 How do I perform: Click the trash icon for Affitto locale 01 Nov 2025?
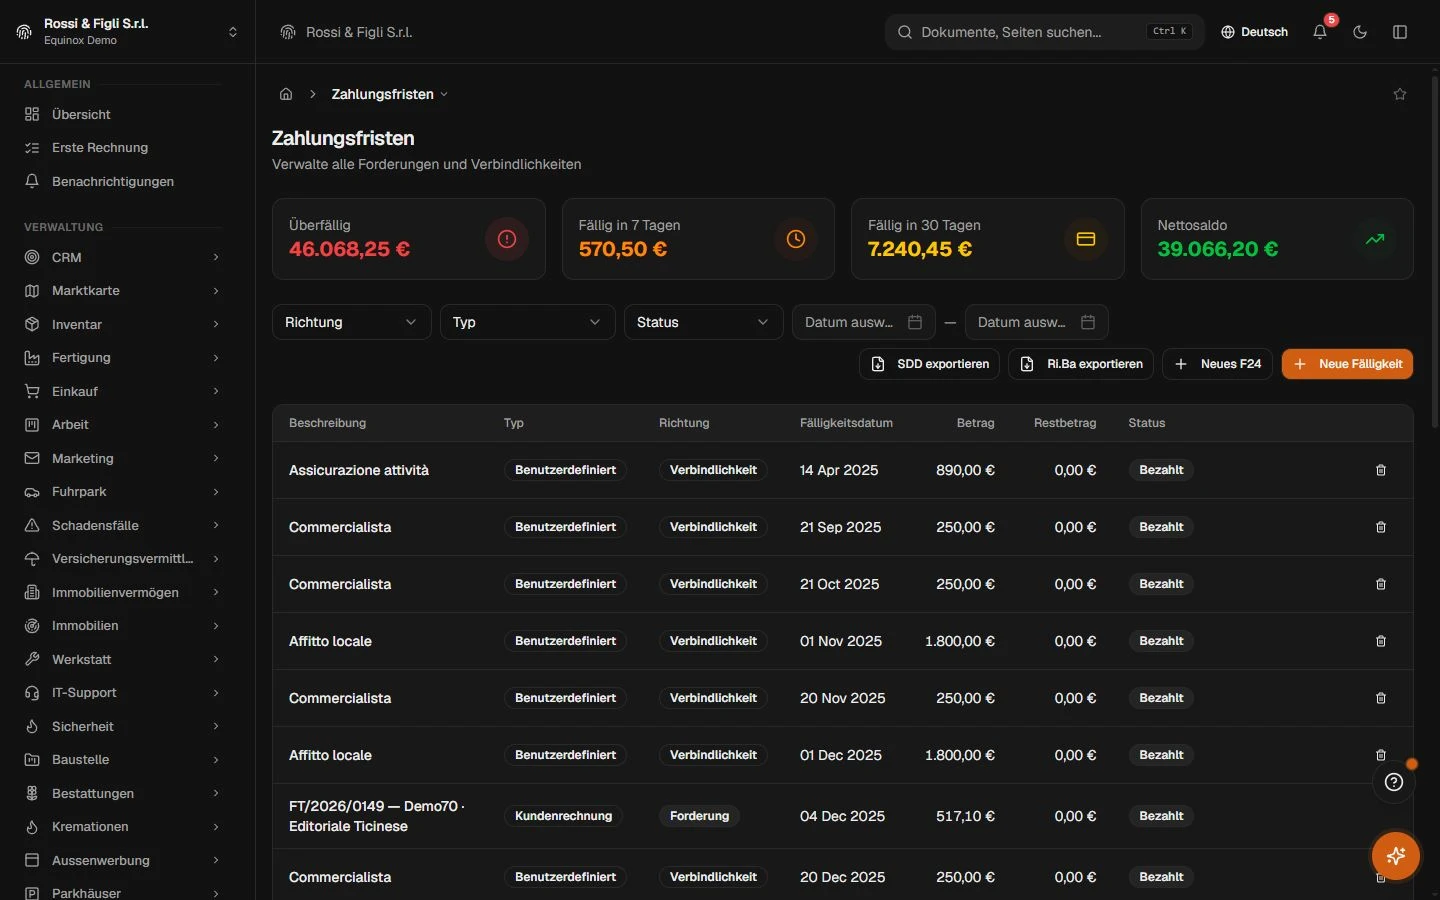coord(1381,641)
